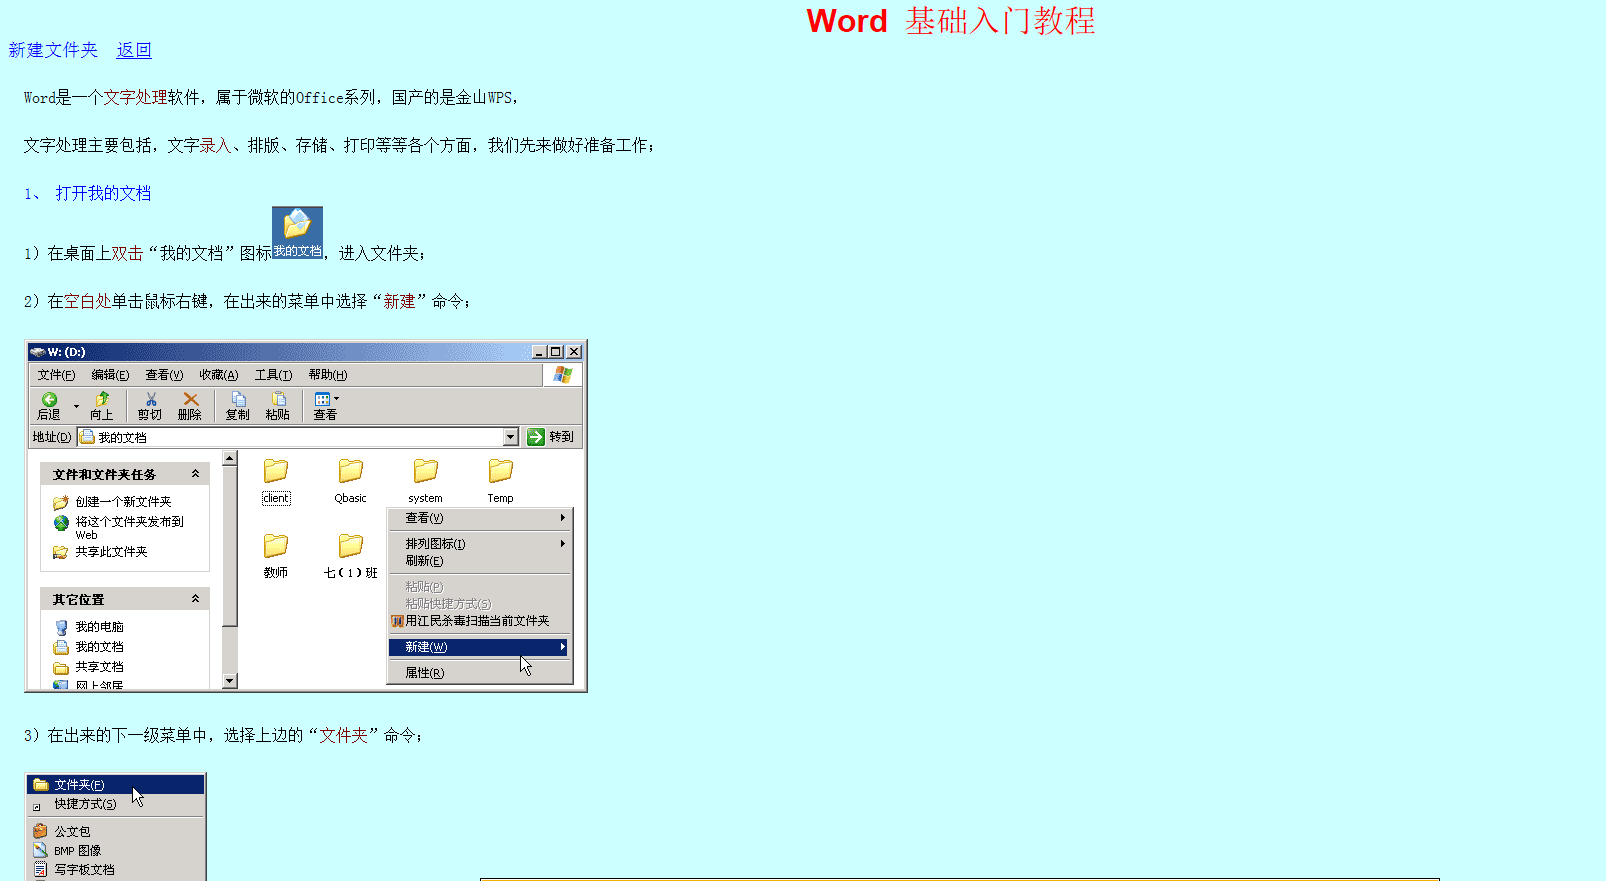Click the 粘贴 paste toolbar icon
The image size is (1606, 881).
click(x=278, y=399)
